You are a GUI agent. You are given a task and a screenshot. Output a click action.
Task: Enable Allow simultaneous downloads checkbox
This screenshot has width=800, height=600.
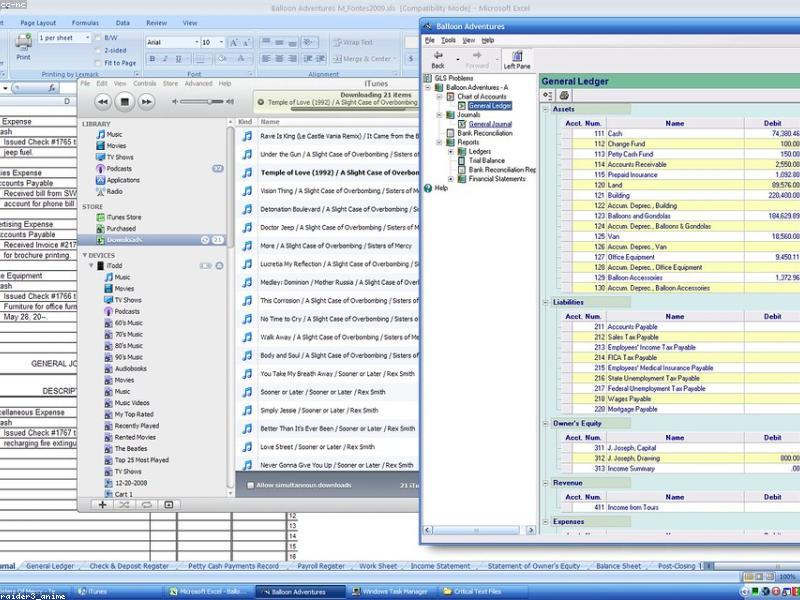click(x=250, y=485)
